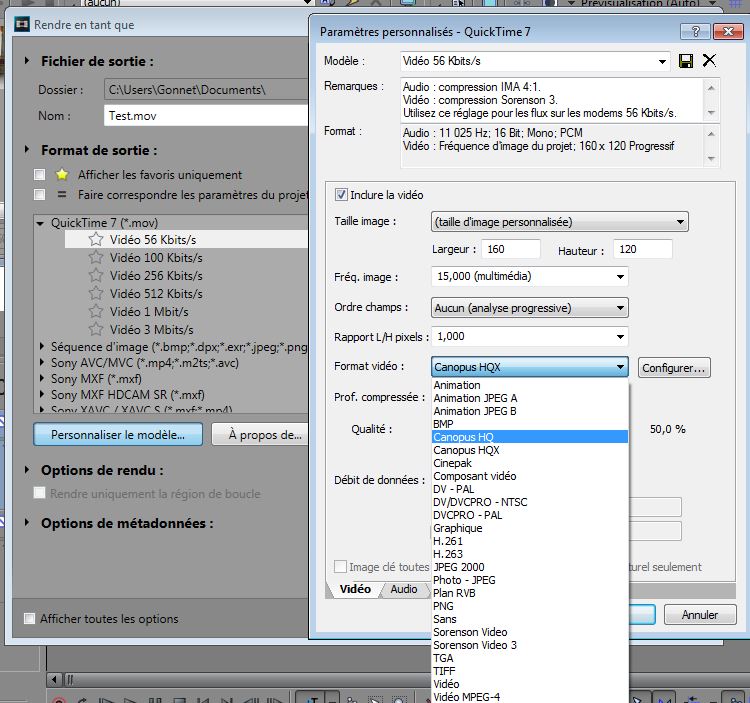Check Afficher toutes les options
The image size is (750, 703).
29,618
